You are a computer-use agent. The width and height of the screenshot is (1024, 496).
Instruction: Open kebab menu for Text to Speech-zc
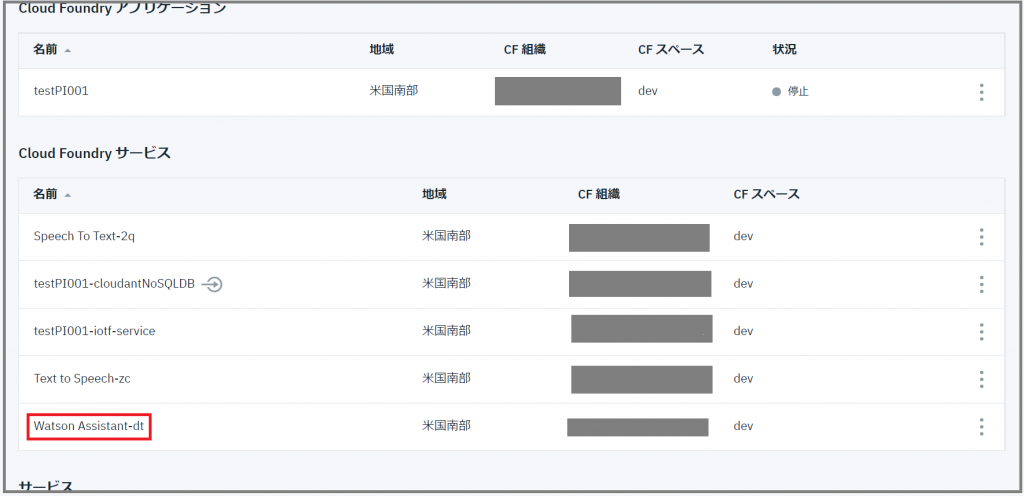981,379
